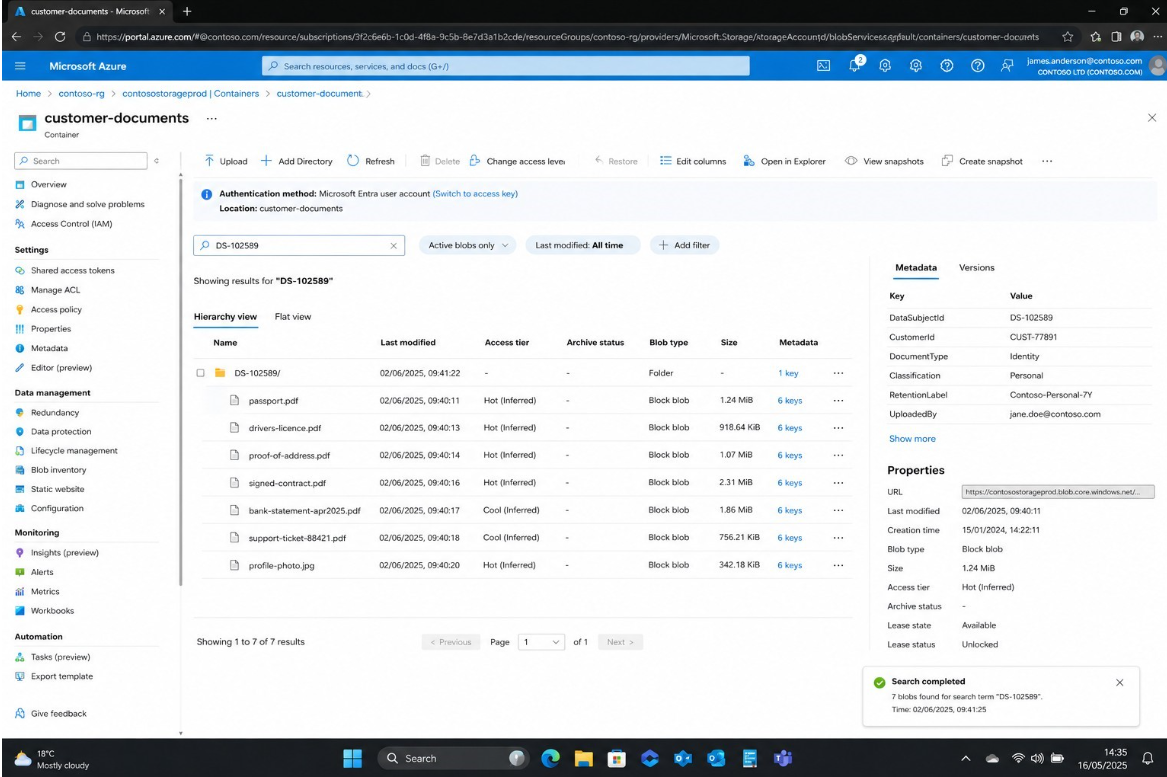Open Shared access tokens

coord(72,270)
